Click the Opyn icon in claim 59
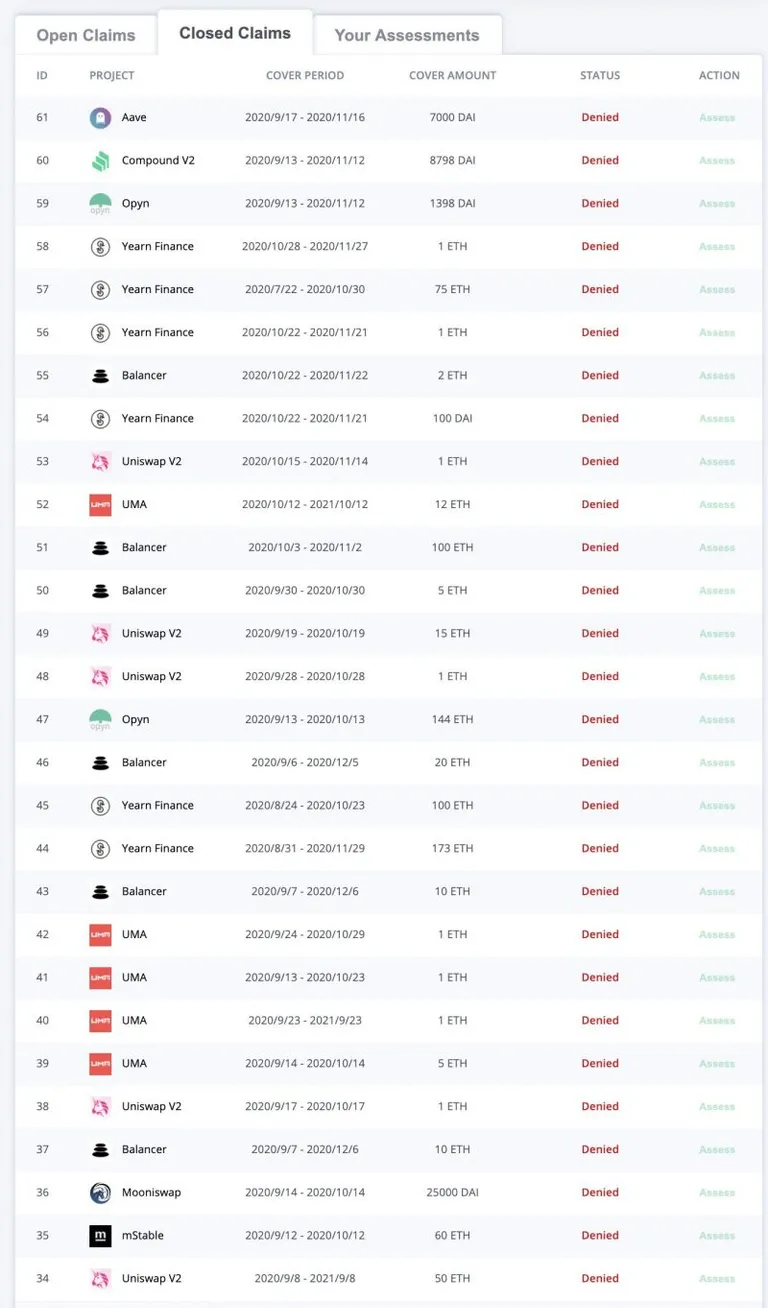 [x=100, y=204]
